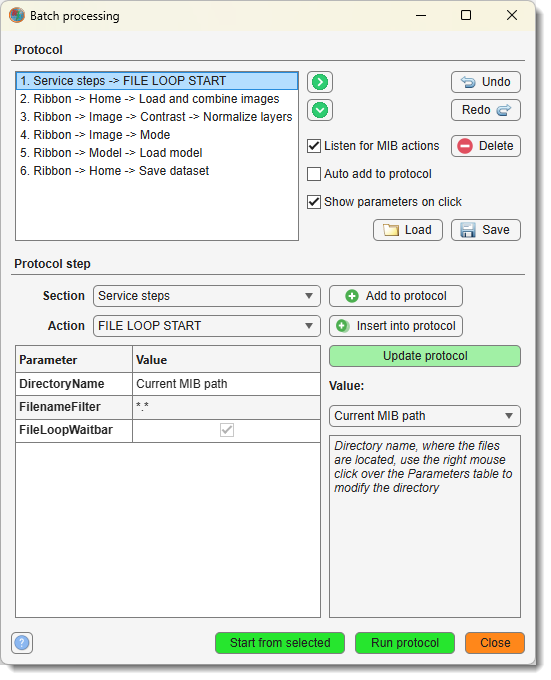Screen dimensions: 551x680
Task: Open the Section dropdown showing Service steps
Action: tap(207, 296)
